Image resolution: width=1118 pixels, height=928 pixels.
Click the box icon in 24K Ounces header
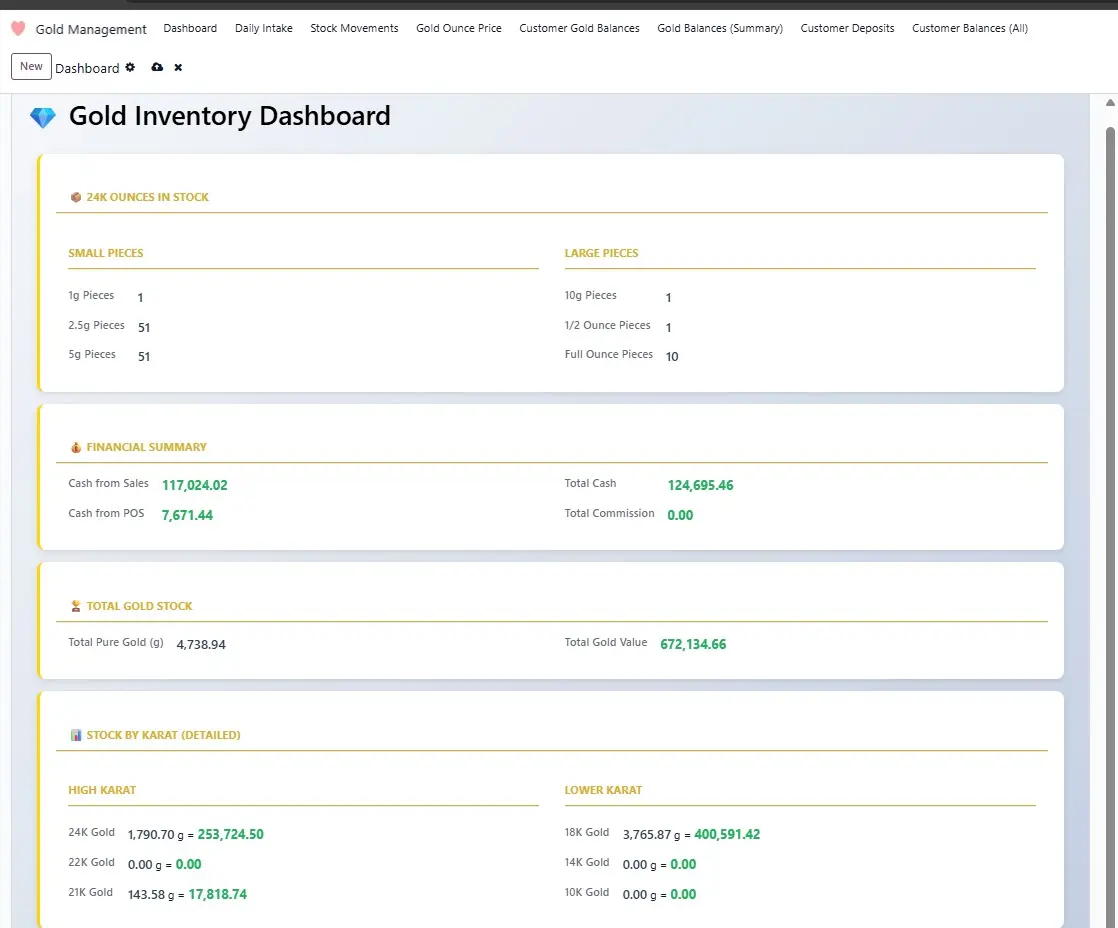tap(75, 198)
